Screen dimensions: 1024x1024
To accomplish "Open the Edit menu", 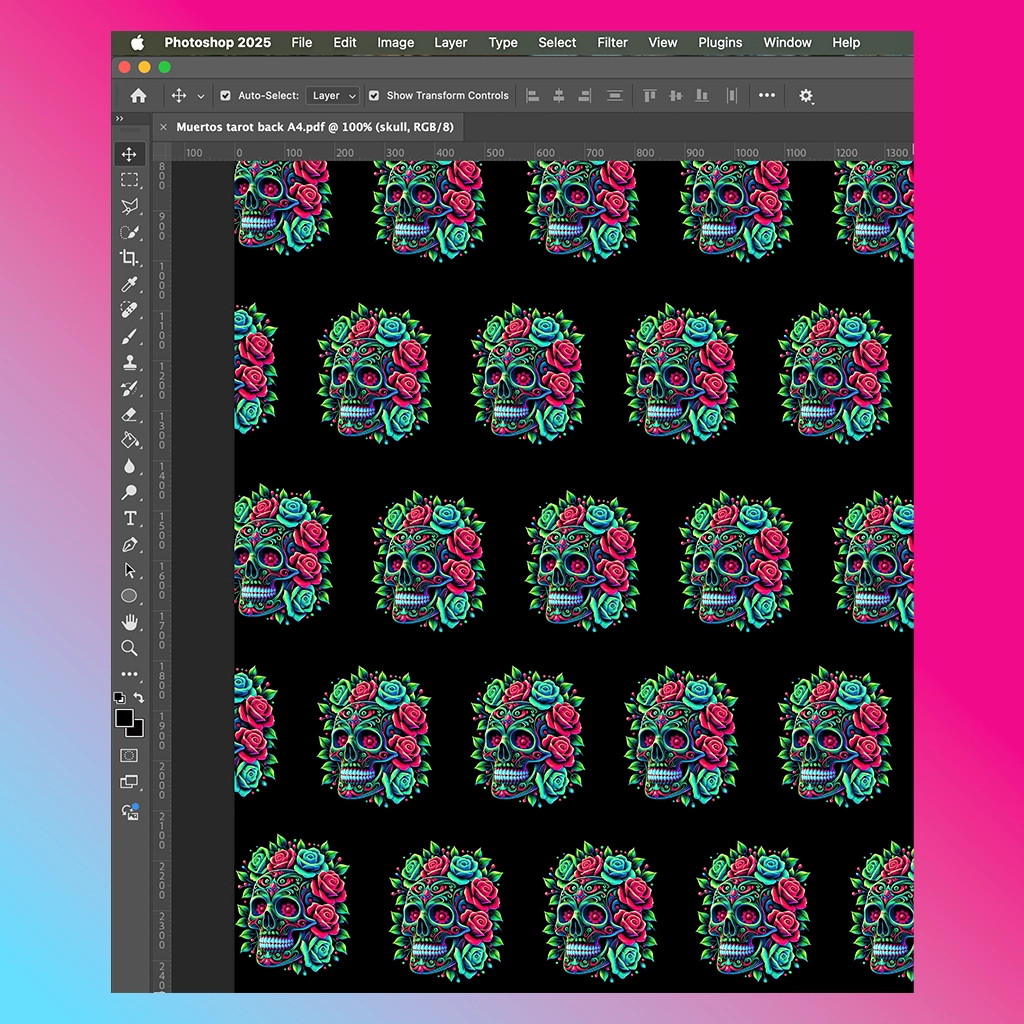I will 345,42.
